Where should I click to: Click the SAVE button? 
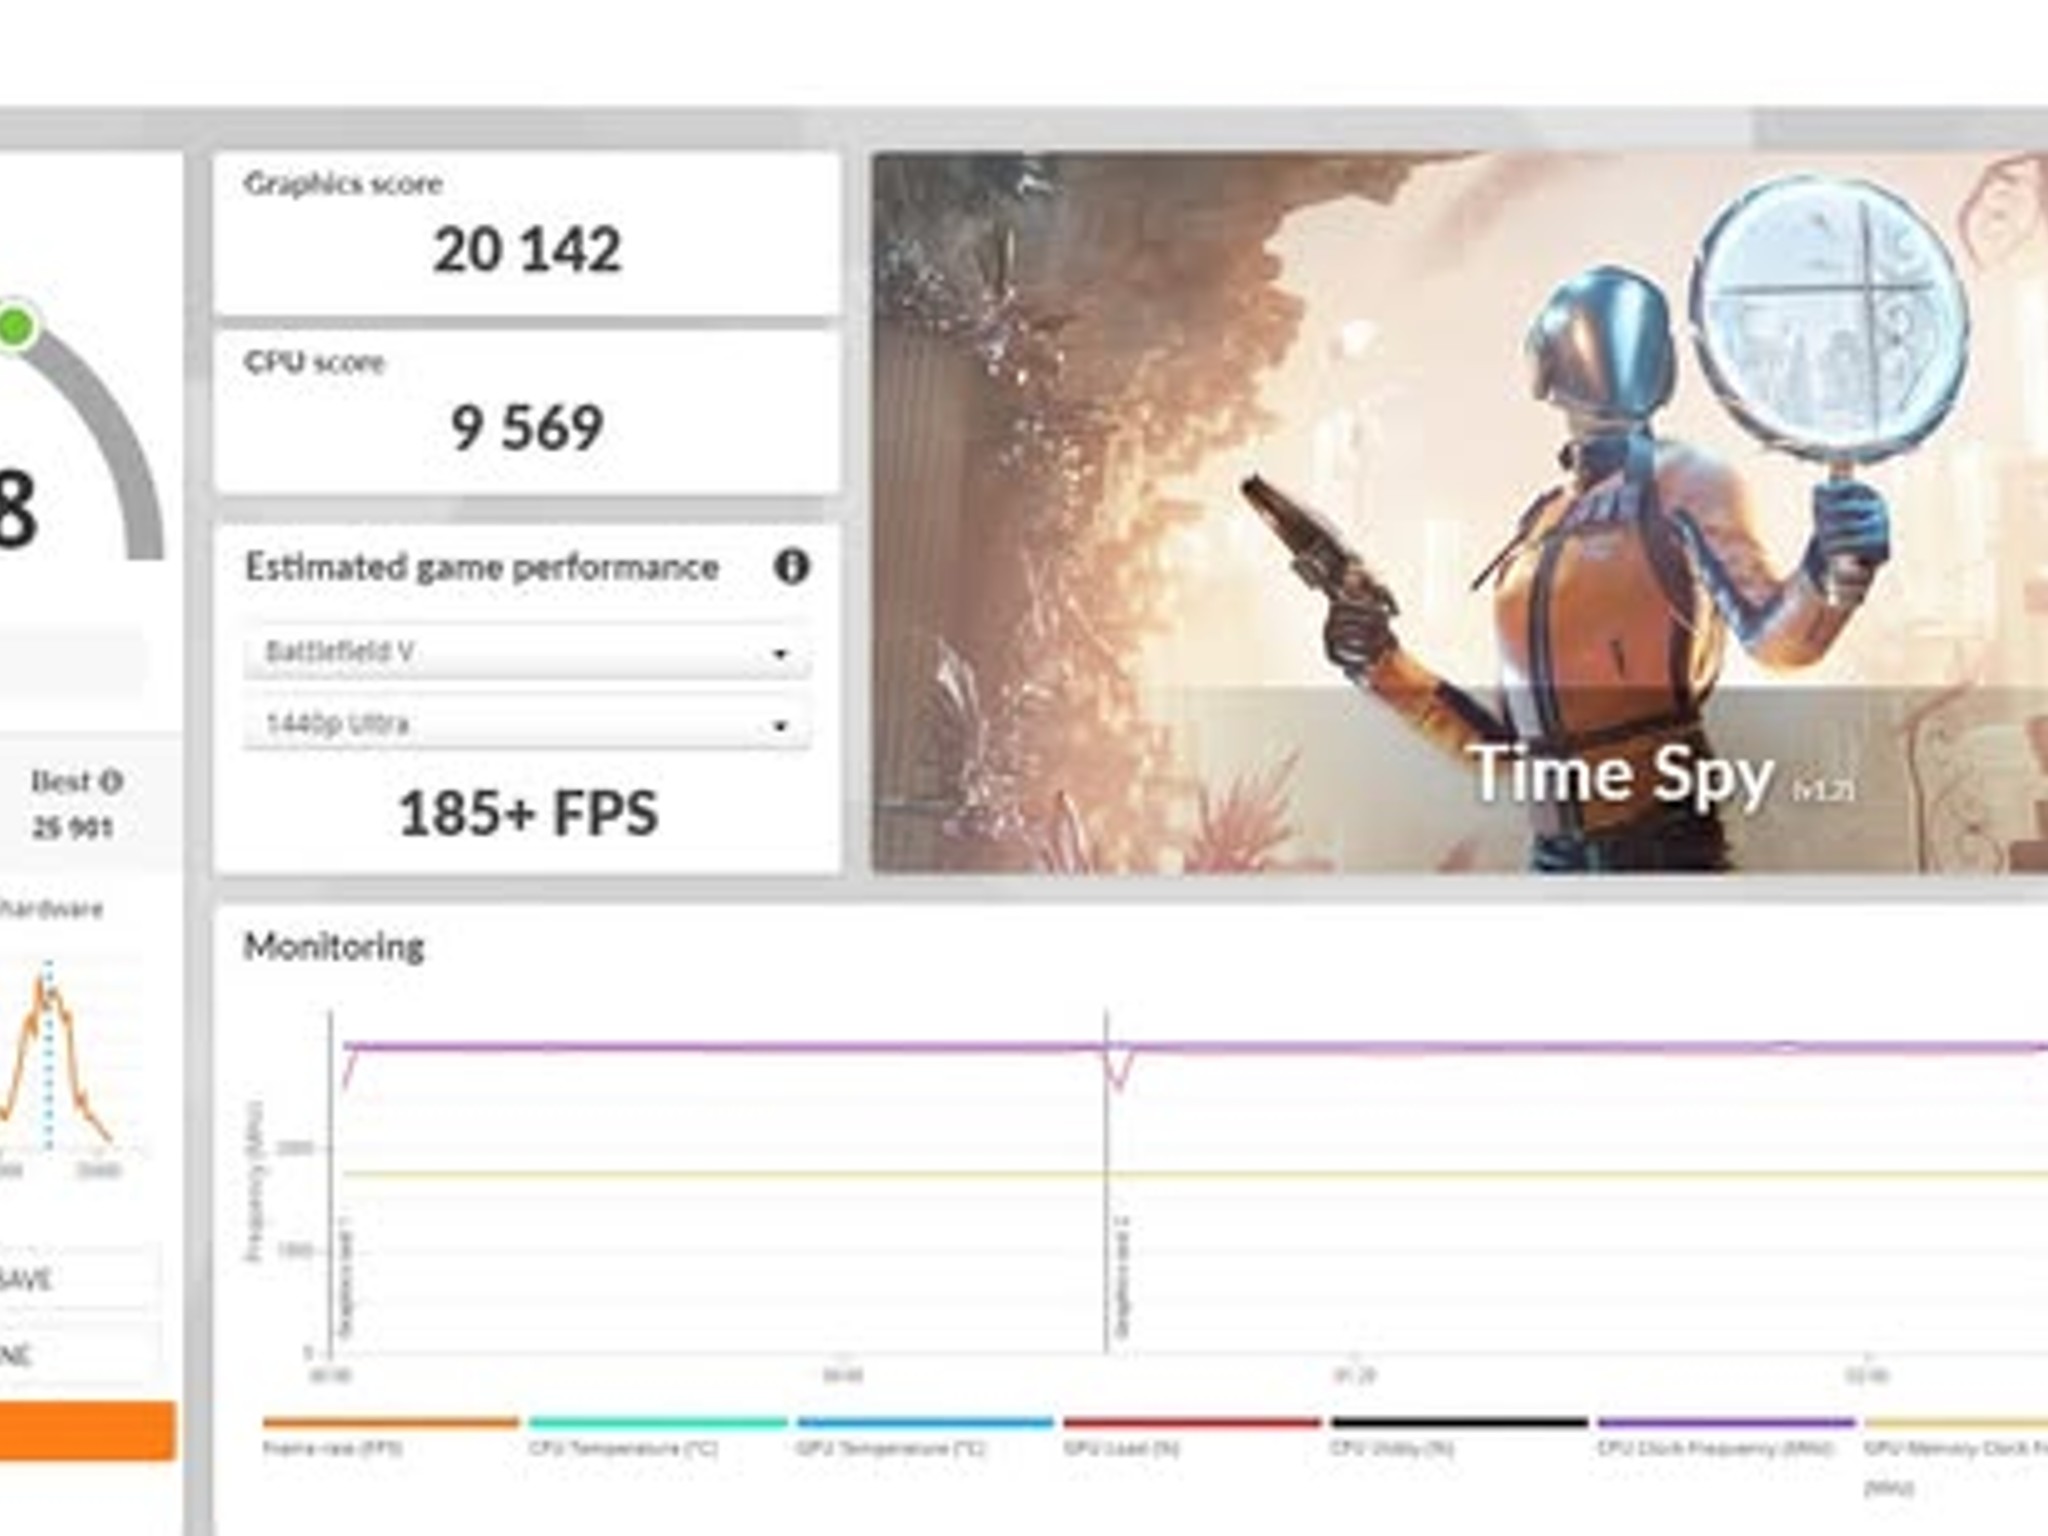tap(78, 1279)
